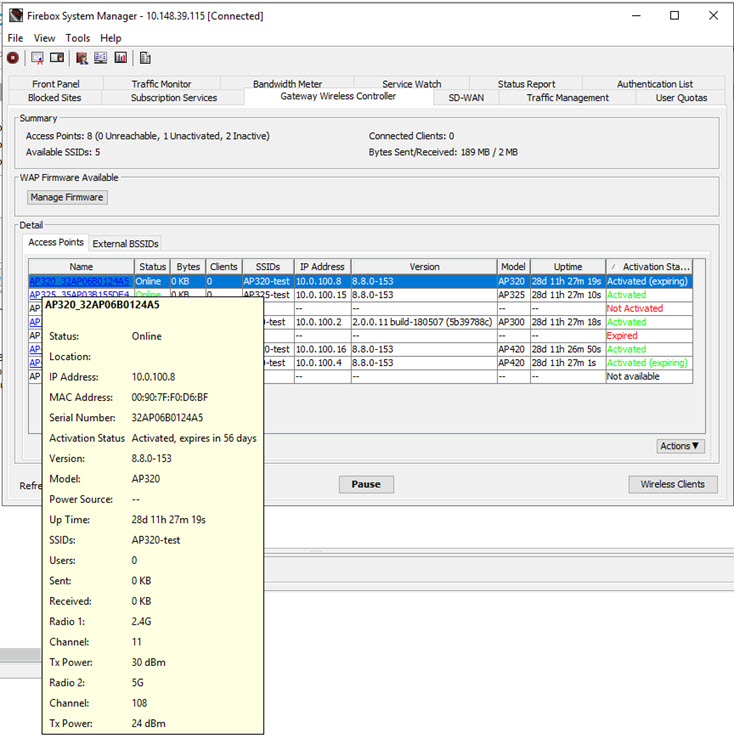Open Performance Console red chart icon

coord(120,58)
